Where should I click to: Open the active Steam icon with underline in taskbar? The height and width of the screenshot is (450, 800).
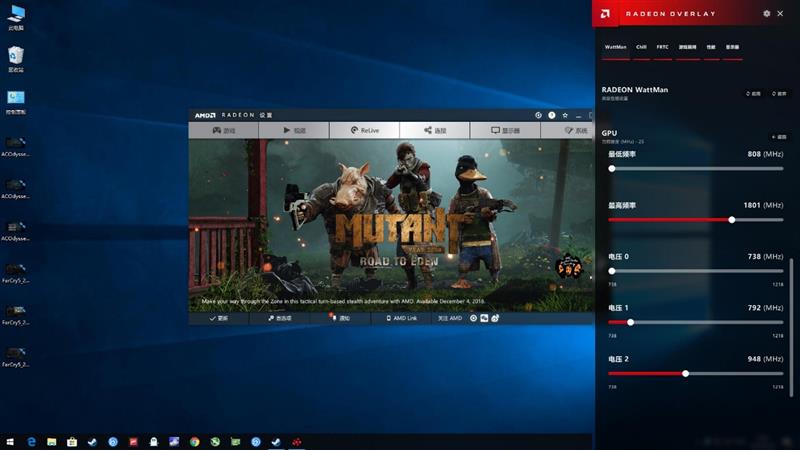pyautogui.click(x=276, y=442)
